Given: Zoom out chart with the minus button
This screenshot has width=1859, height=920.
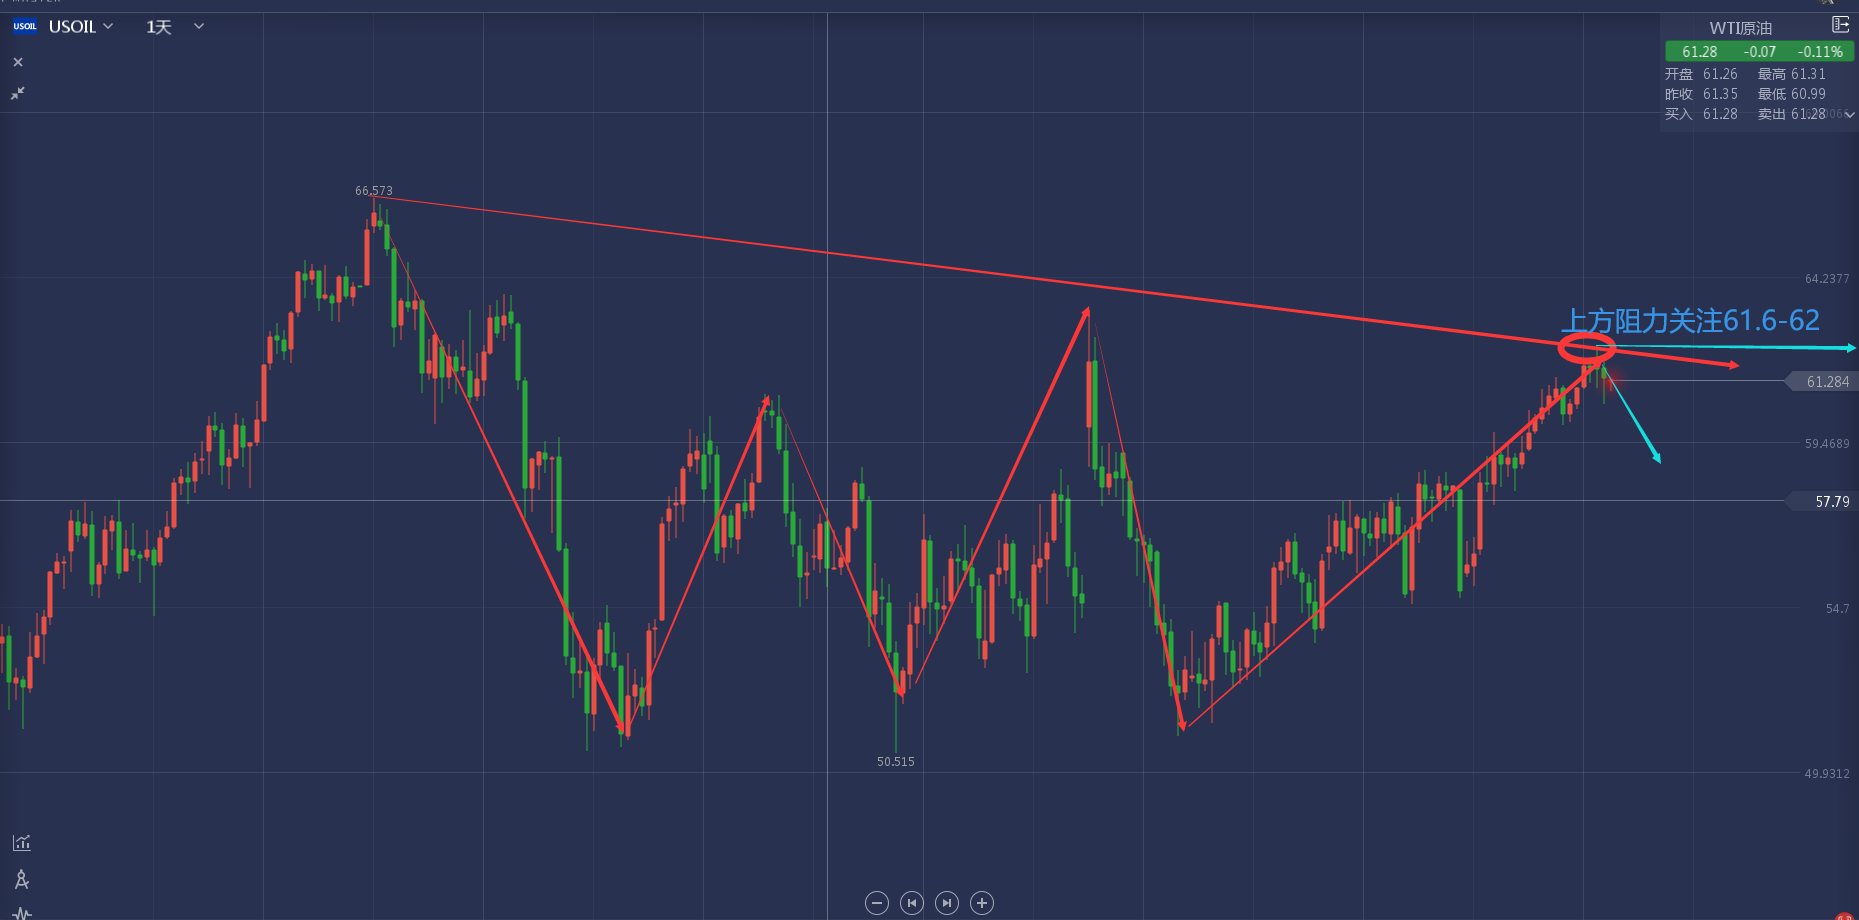Looking at the screenshot, I should [877, 903].
